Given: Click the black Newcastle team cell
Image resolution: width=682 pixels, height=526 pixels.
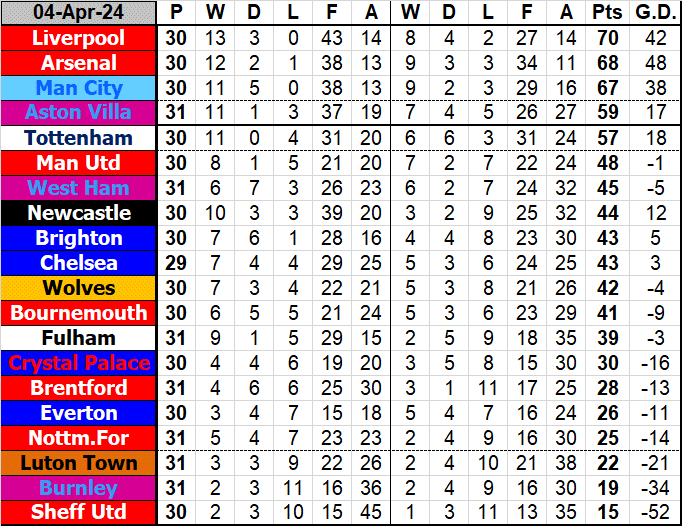Looking at the screenshot, I should [x=79, y=213].
